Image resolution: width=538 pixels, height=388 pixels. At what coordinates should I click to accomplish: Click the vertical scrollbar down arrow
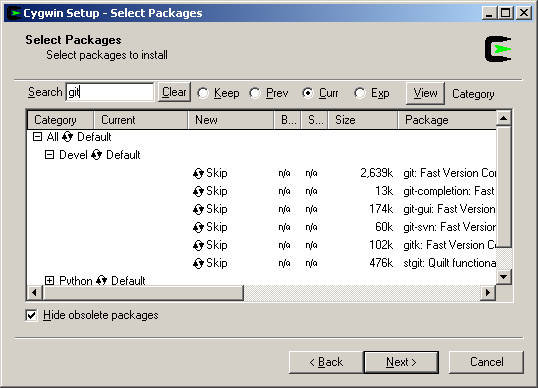click(x=504, y=277)
